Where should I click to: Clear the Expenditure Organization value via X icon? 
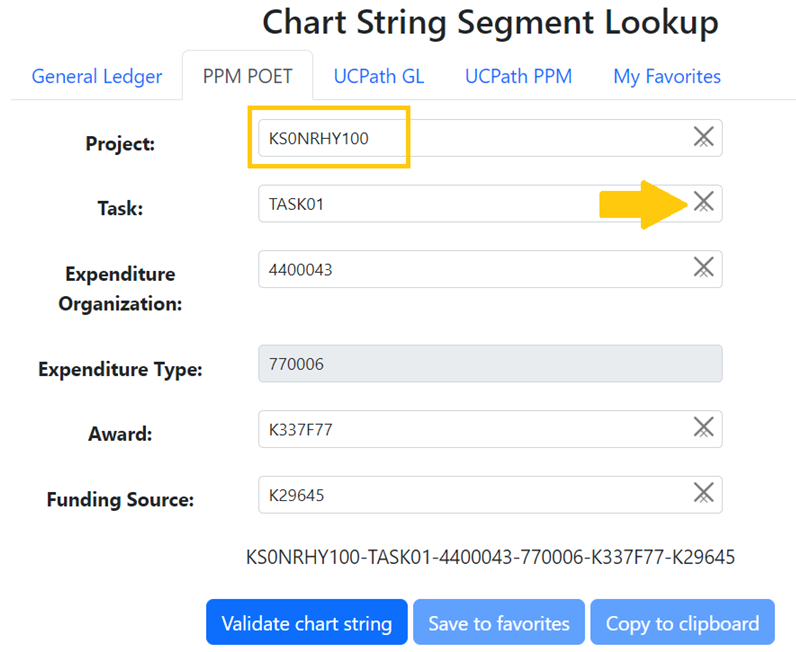coord(703,268)
